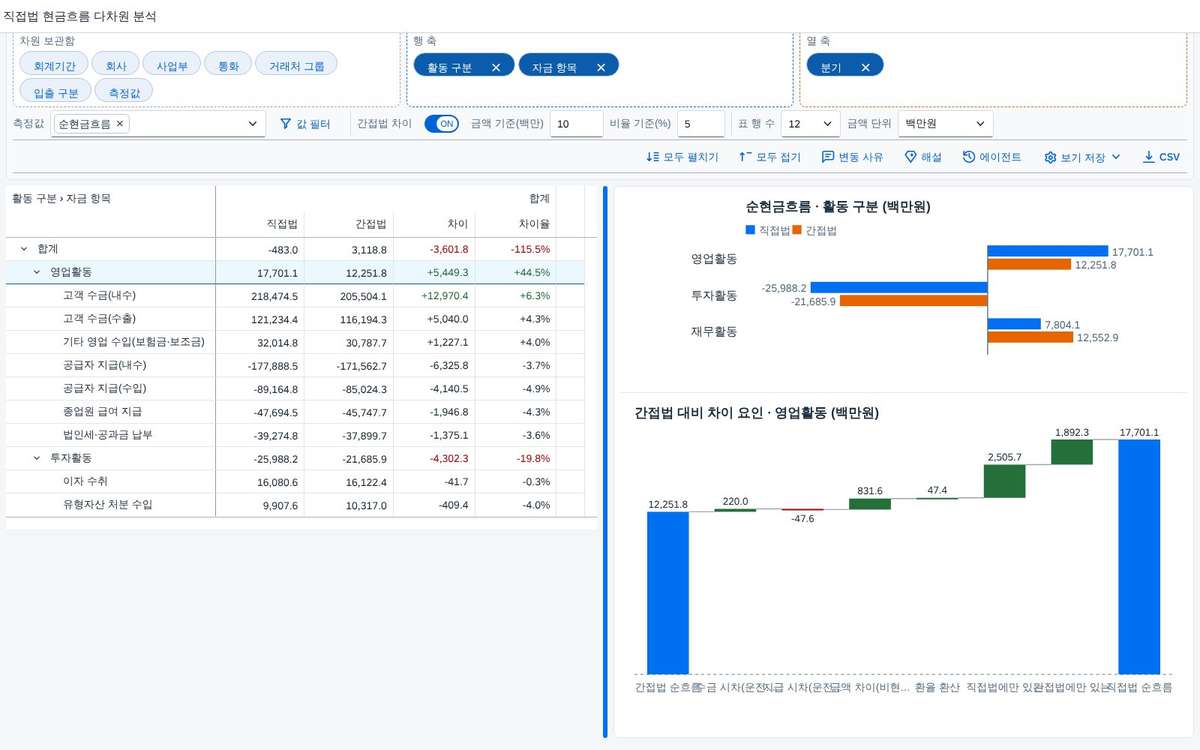This screenshot has height=750, width=1200.
Task: Click the 해설 diamond icon
Action: pos(910,157)
